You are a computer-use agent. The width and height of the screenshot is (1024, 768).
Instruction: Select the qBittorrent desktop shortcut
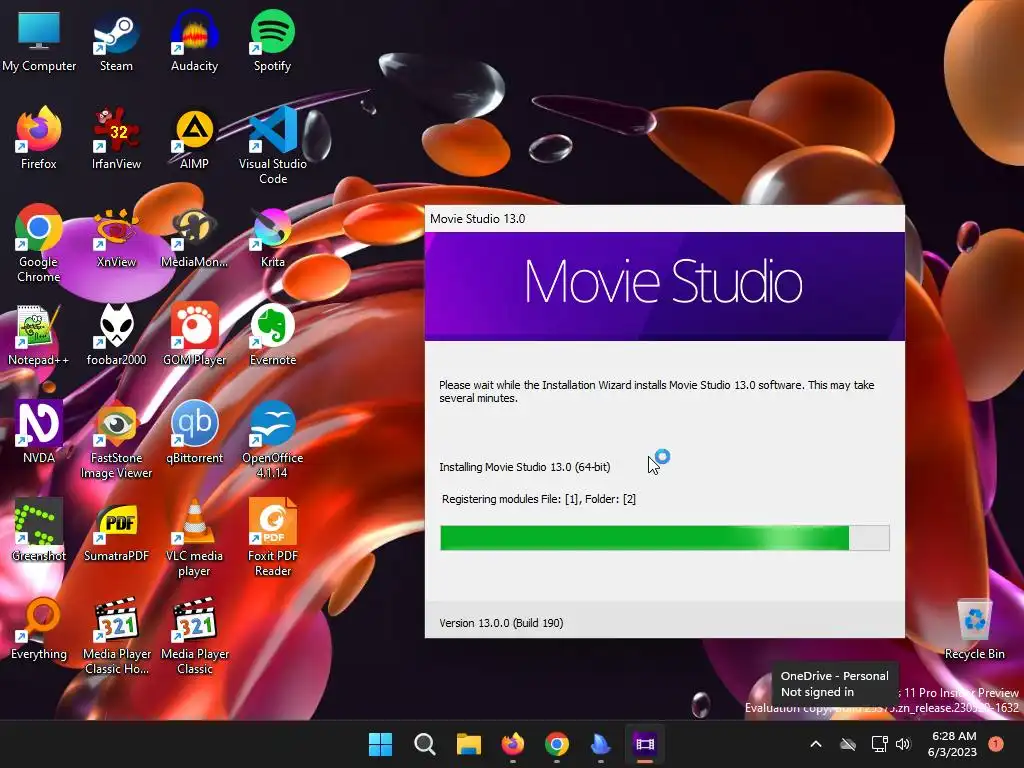[x=194, y=432]
